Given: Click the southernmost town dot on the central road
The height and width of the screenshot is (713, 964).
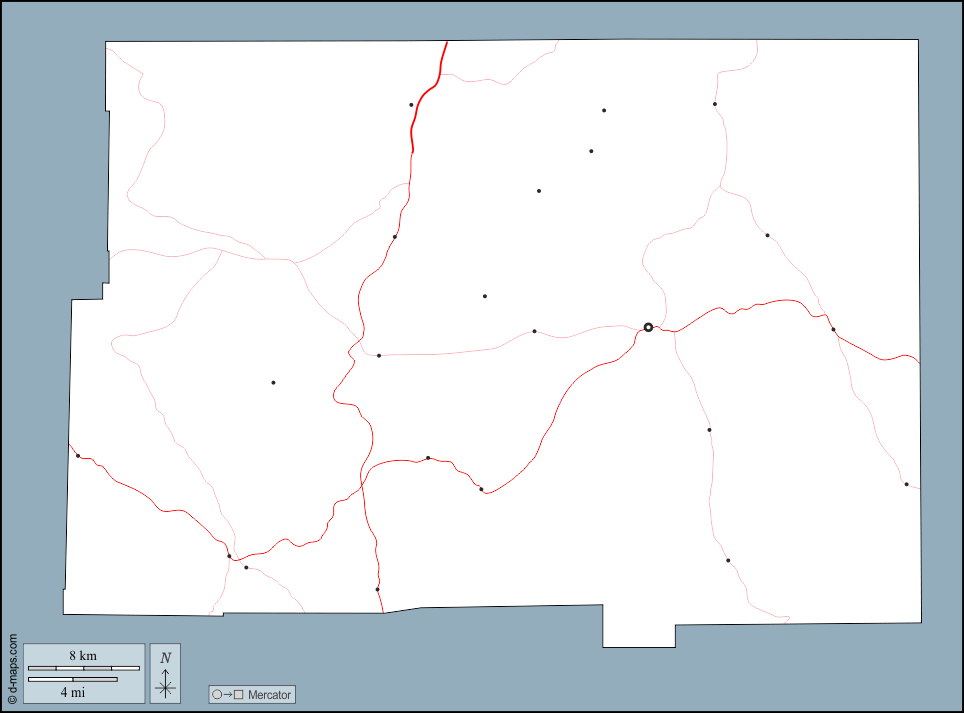Looking at the screenshot, I should click(x=377, y=589).
